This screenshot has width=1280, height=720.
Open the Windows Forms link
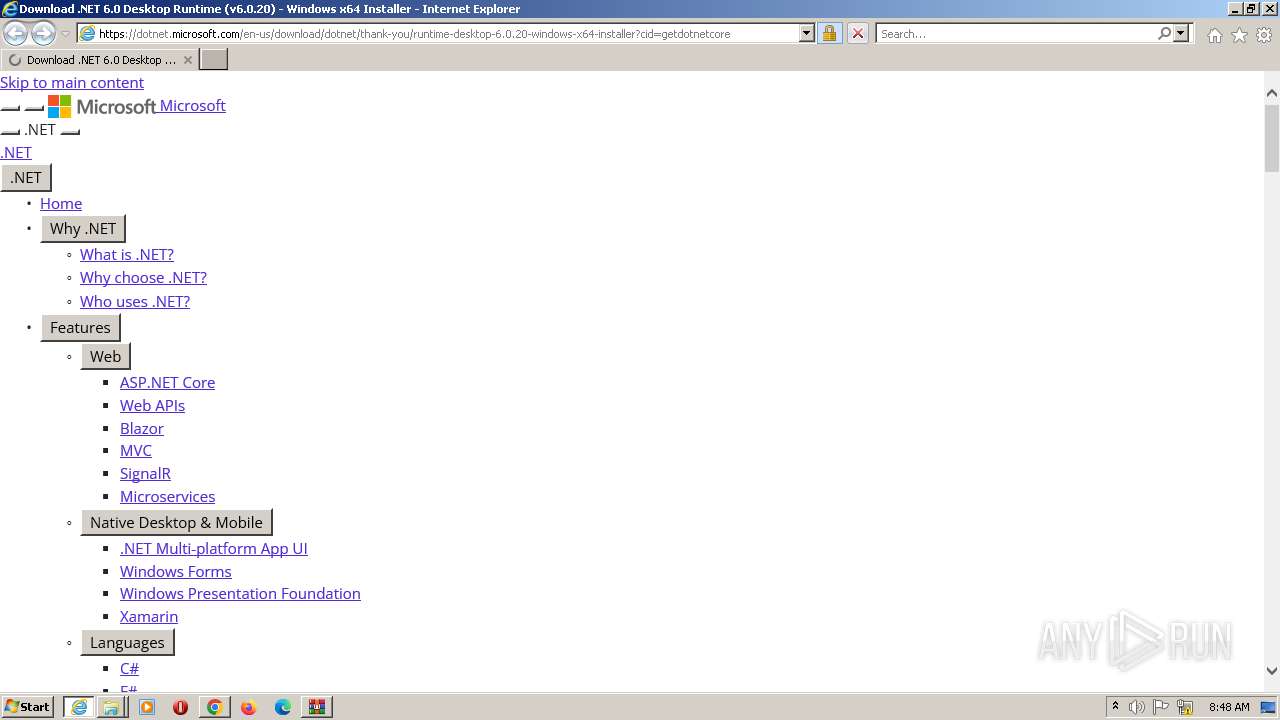pos(176,572)
